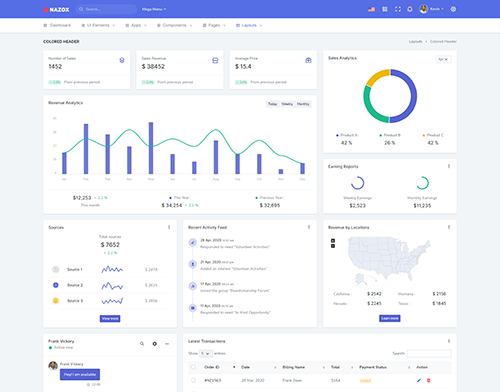Open the Mega Menu dropdown

pyautogui.click(x=154, y=9)
